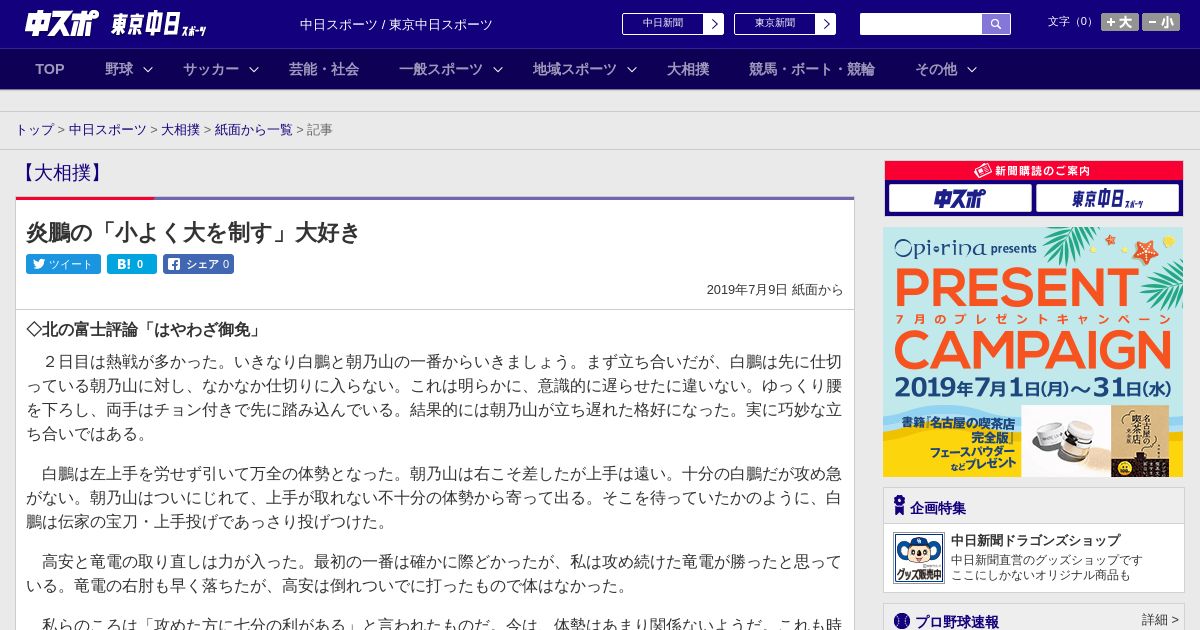Viewport: 1200px width, 630px height.
Task: Go to TOP in navigation bar
Action: click(50, 69)
